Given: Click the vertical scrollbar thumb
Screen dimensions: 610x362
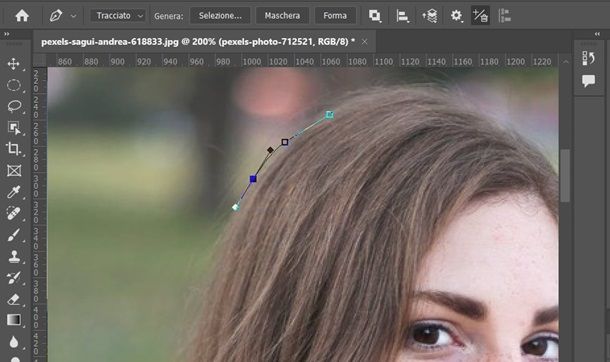Looking at the screenshot, I should tap(565, 175).
